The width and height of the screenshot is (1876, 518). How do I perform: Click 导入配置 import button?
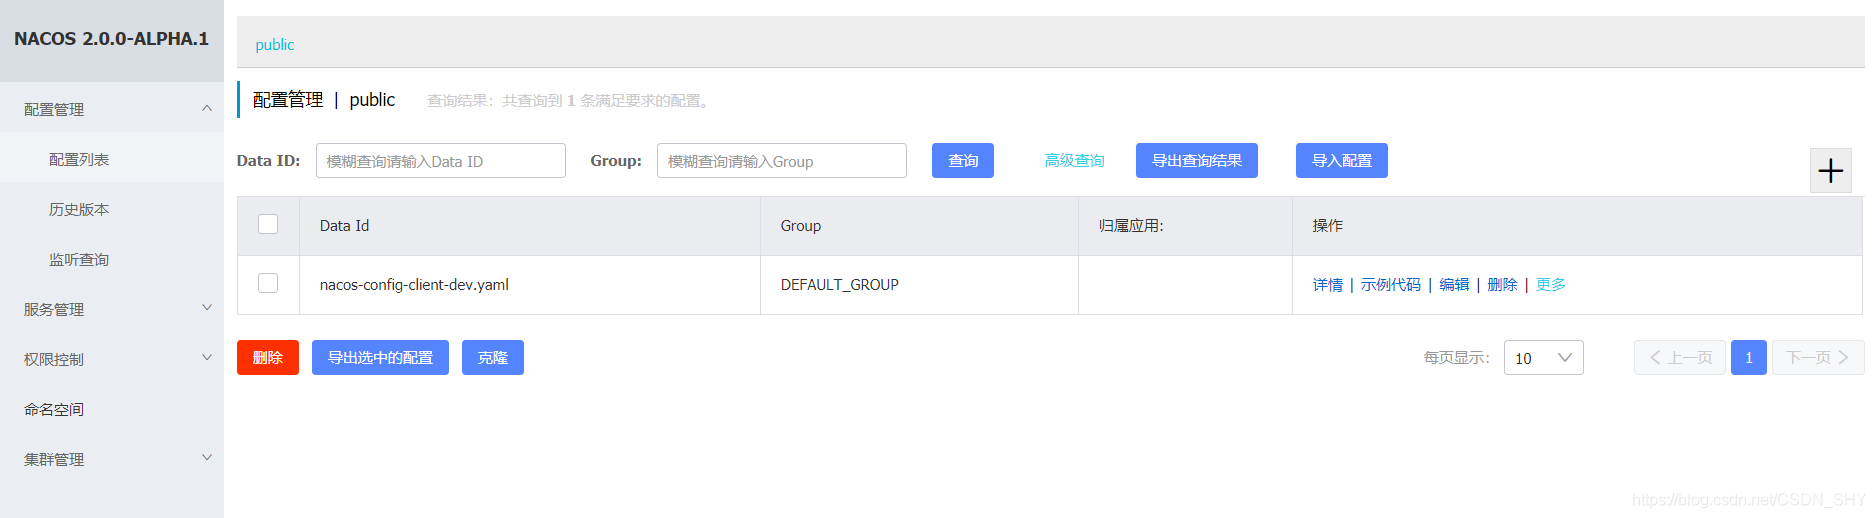click(x=1342, y=160)
